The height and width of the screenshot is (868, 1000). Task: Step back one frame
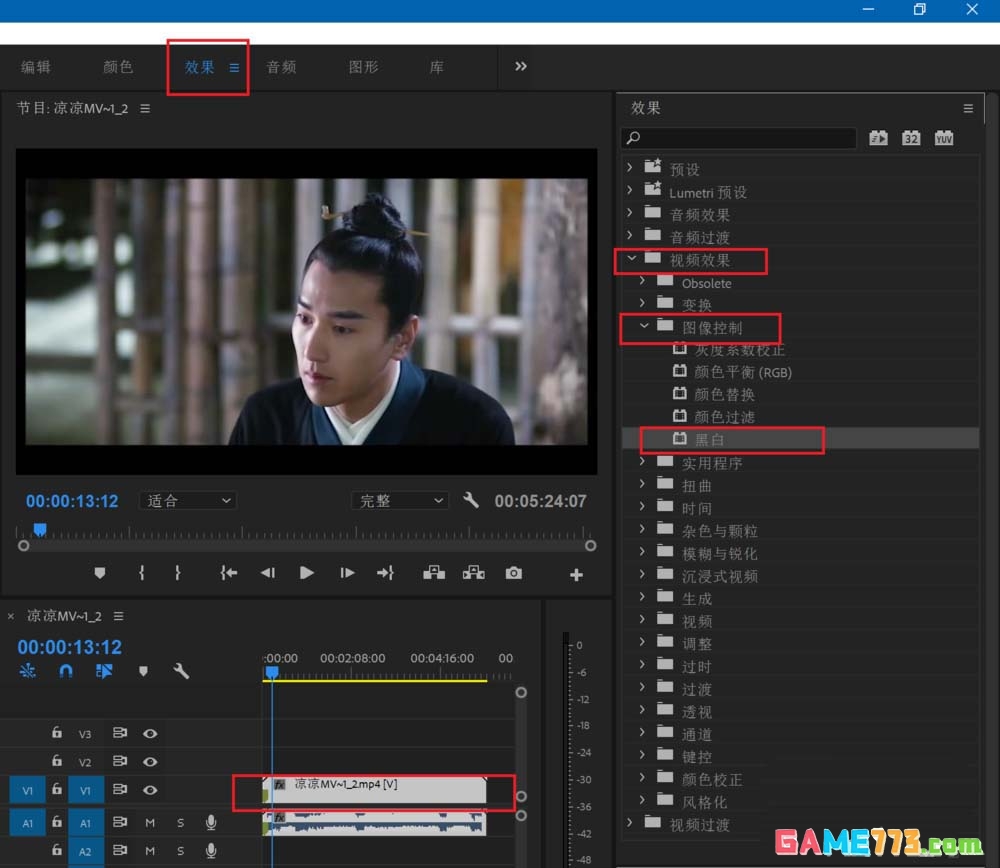(268, 573)
